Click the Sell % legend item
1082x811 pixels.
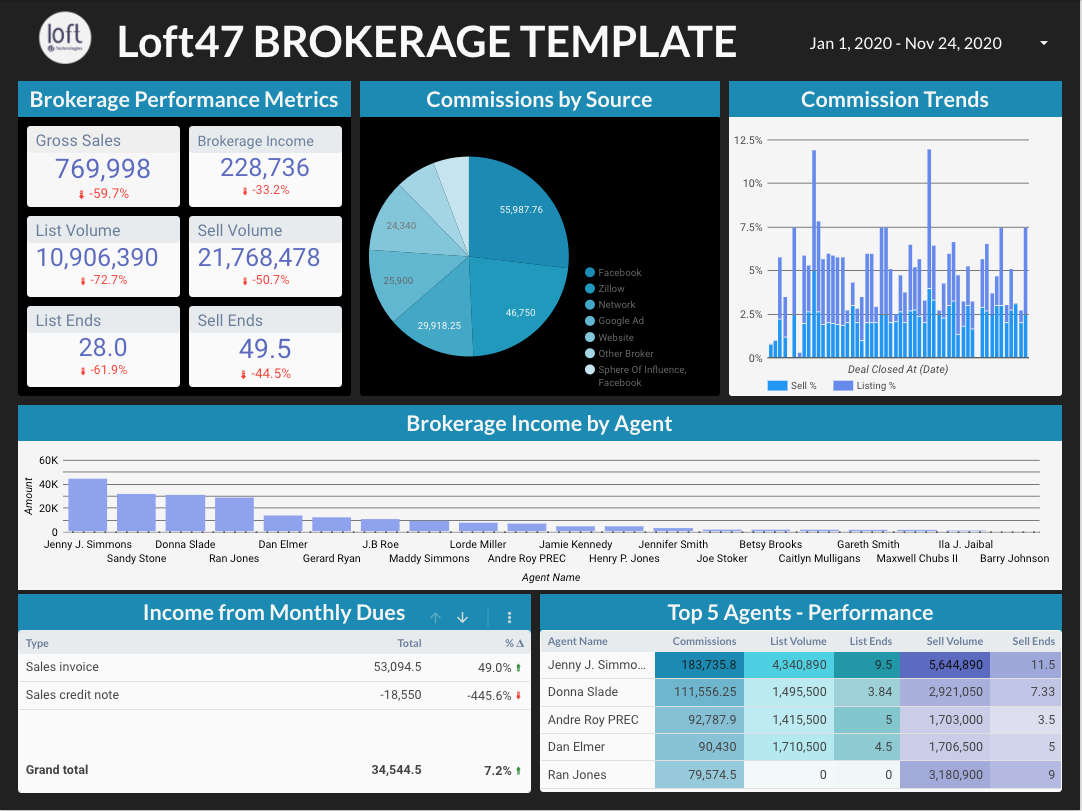792,386
